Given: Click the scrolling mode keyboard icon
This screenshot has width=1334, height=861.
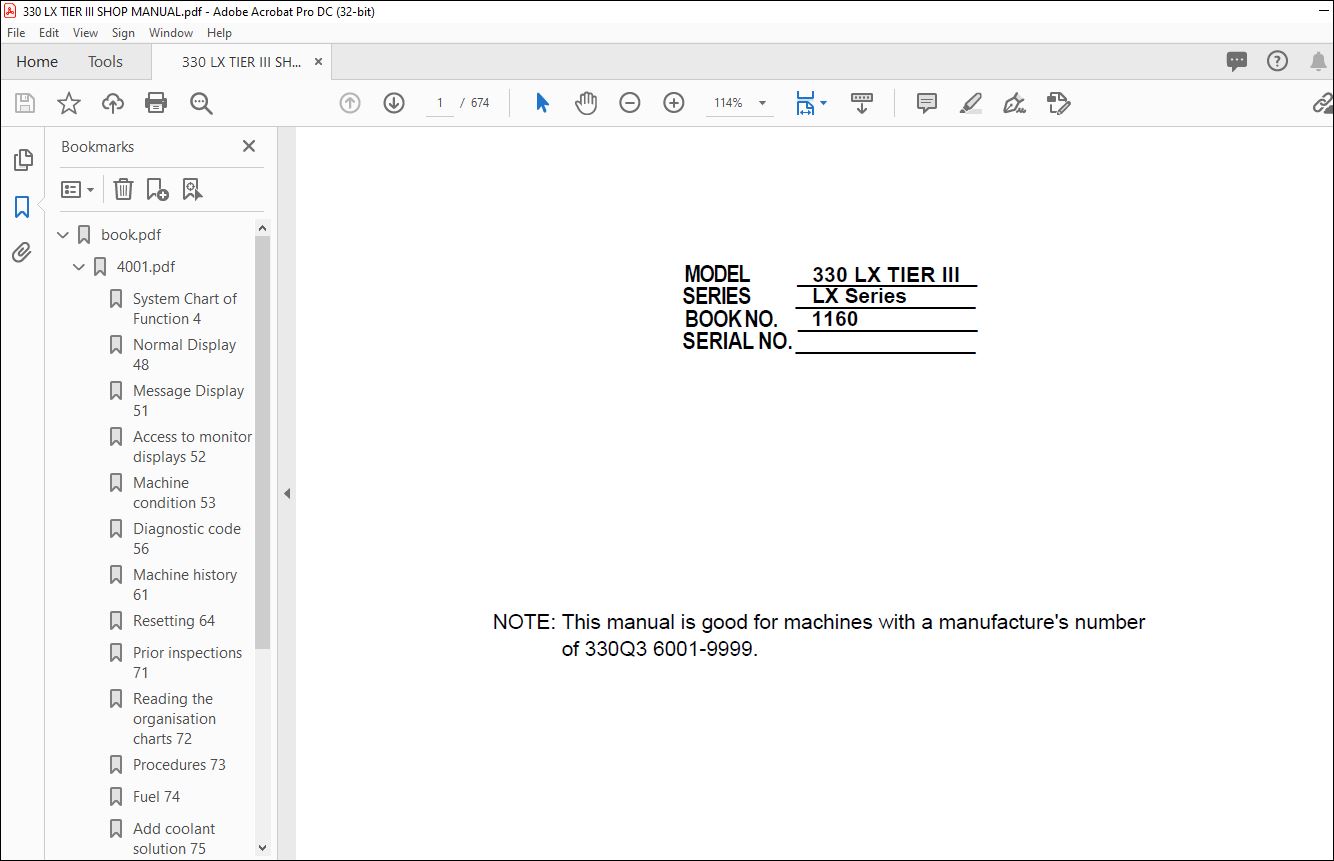Looking at the screenshot, I should [861, 103].
